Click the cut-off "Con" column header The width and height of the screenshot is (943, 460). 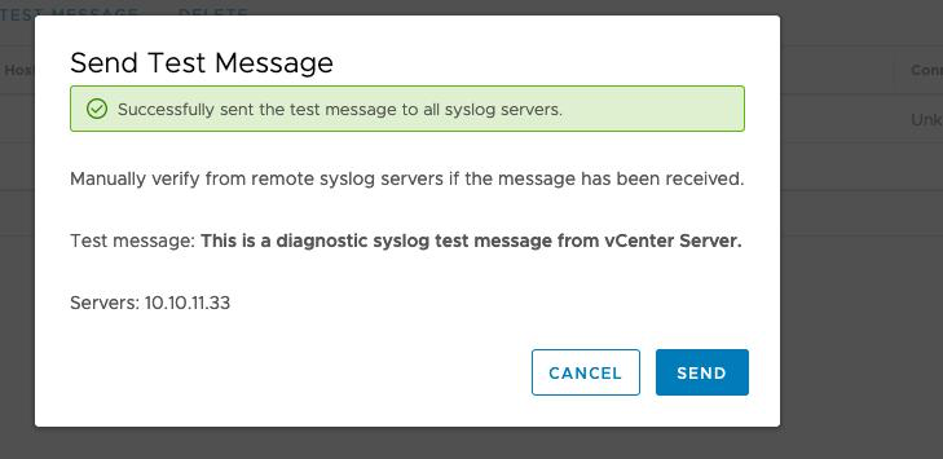tap(926, 71)
